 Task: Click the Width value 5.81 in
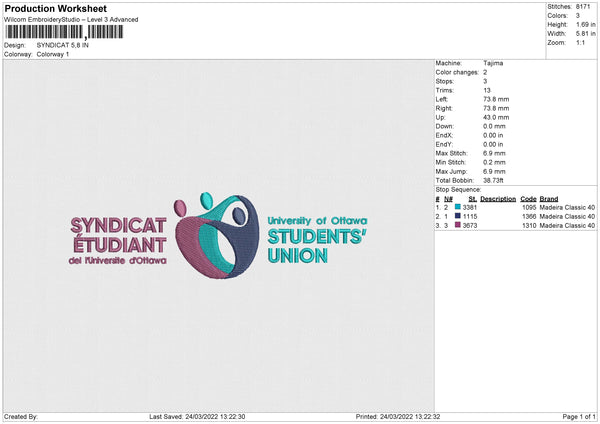click(586, 34)
